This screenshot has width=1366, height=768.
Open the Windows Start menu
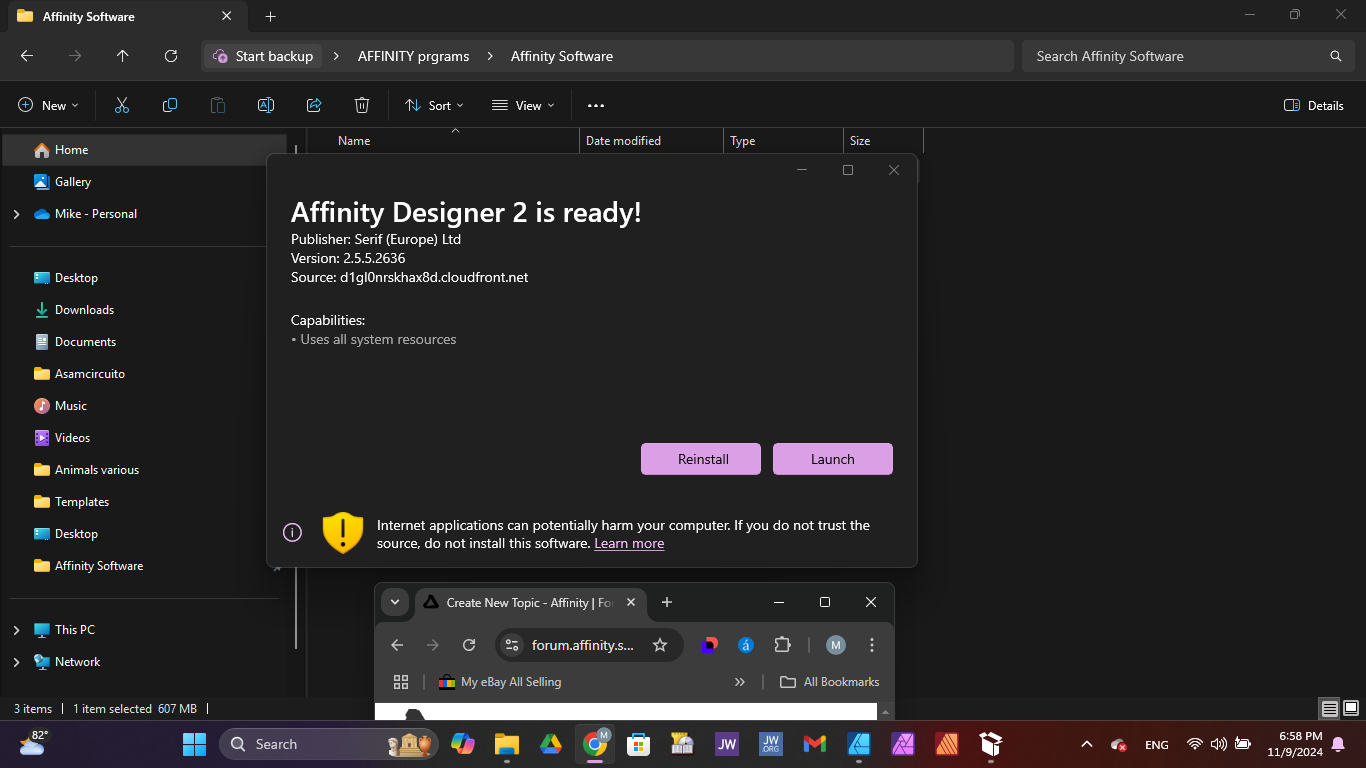(194, 744)
